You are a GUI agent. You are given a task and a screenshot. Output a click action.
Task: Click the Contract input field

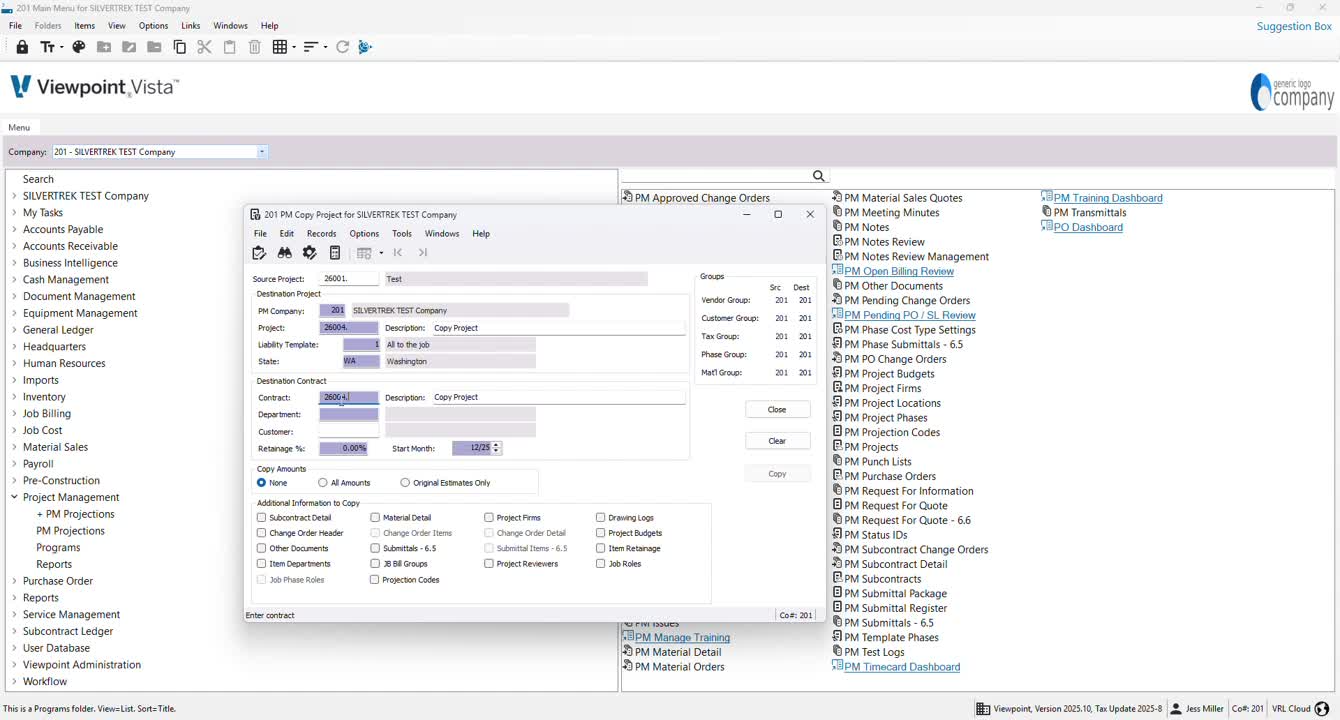pos(349,397)
